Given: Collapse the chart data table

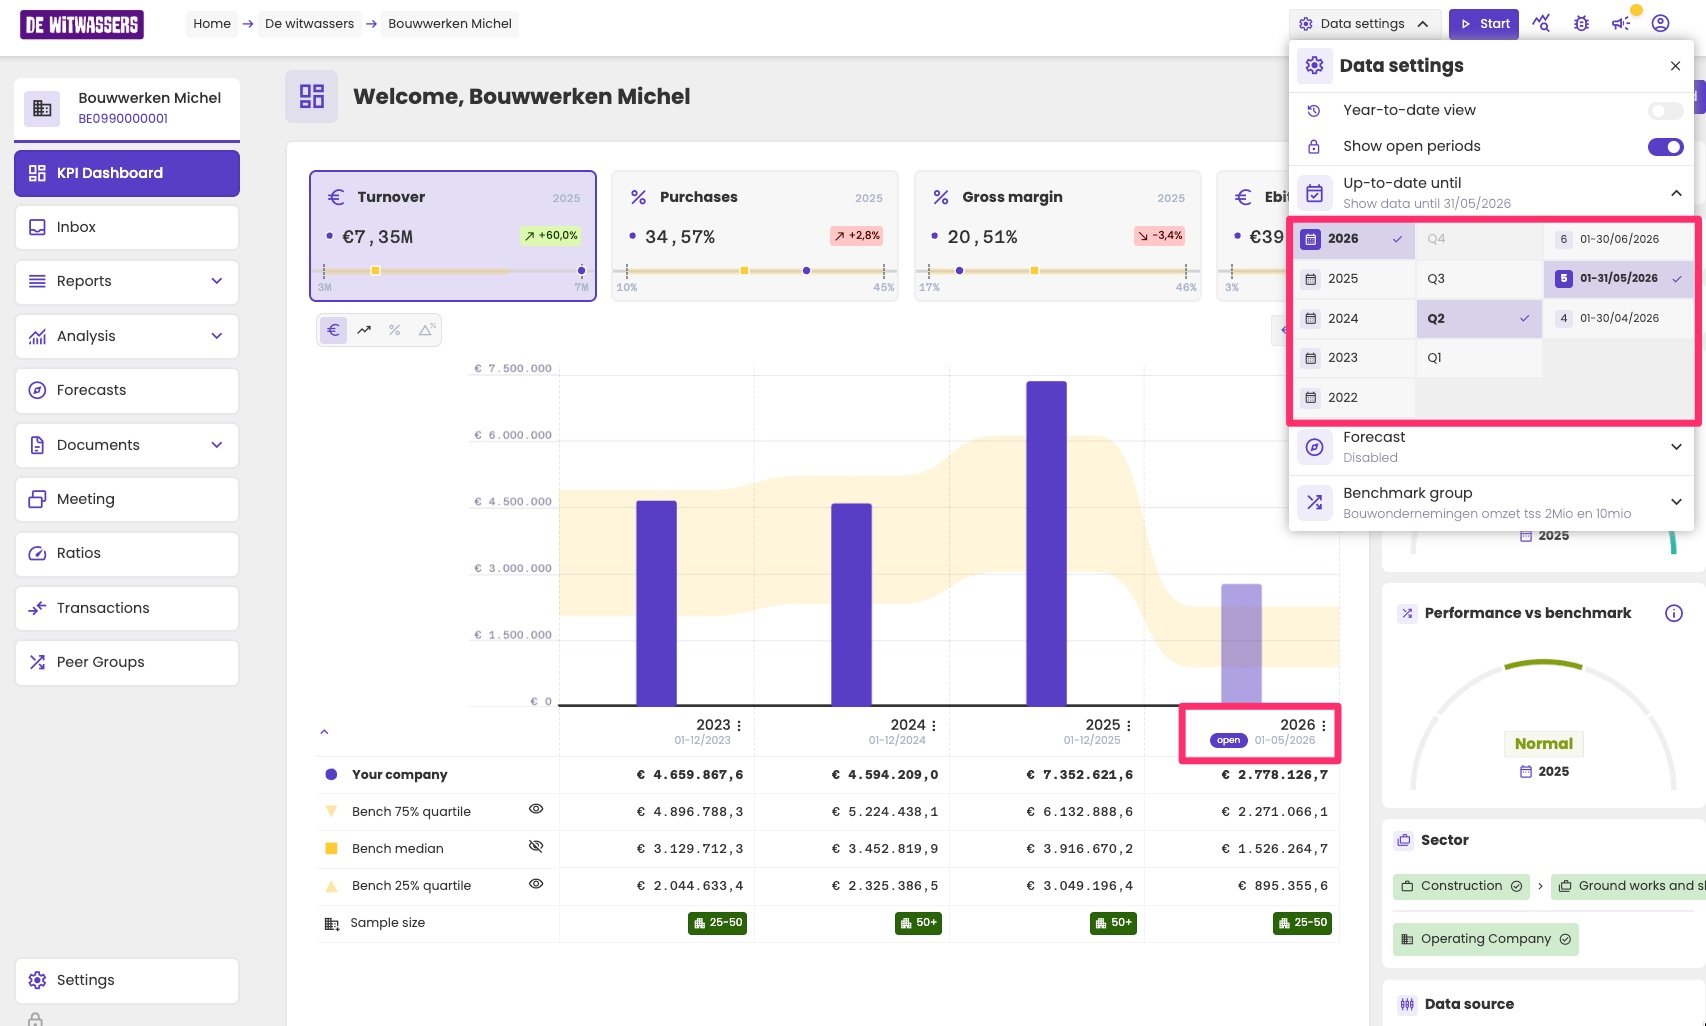Looking at the screenshot, I should (x=324, y=732).
